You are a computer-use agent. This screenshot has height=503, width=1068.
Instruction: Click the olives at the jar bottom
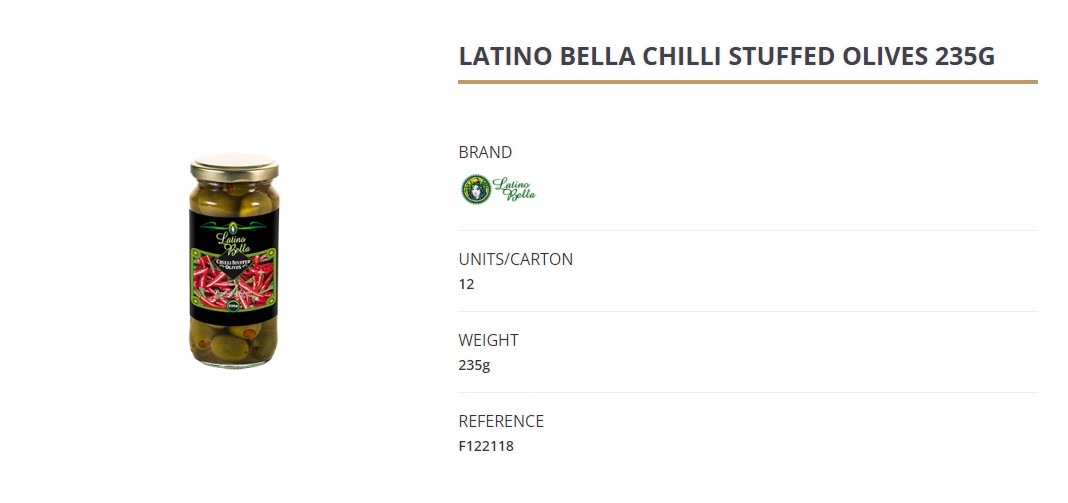pos(234,344)
